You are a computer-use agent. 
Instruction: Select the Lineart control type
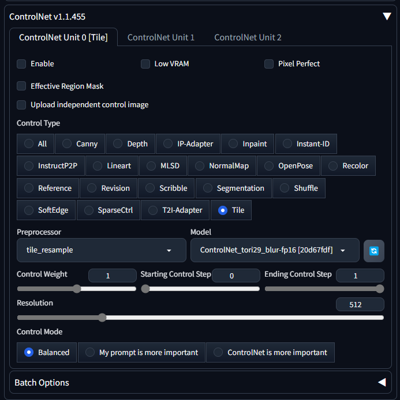(112, 166)
